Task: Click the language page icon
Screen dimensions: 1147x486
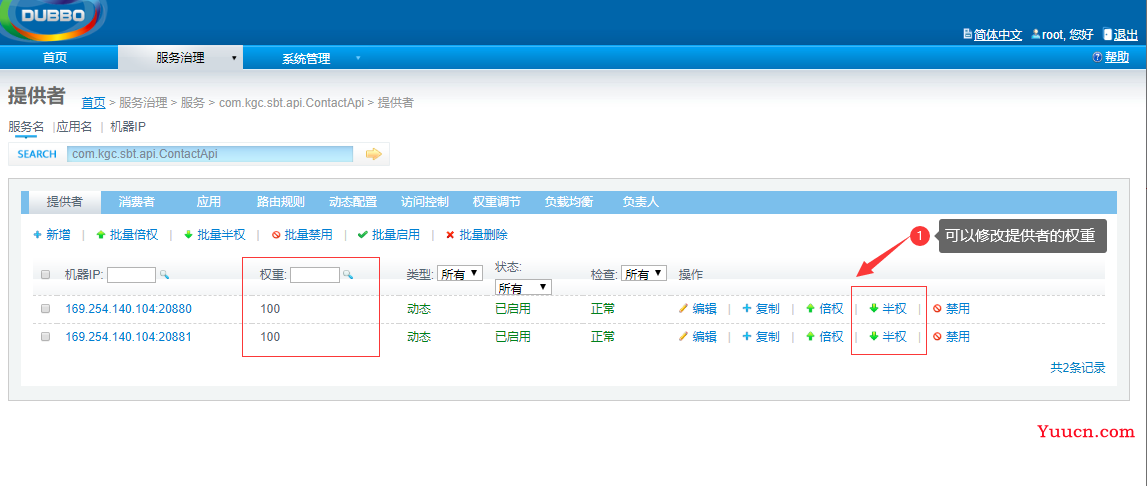Action: tap(969, 34)
